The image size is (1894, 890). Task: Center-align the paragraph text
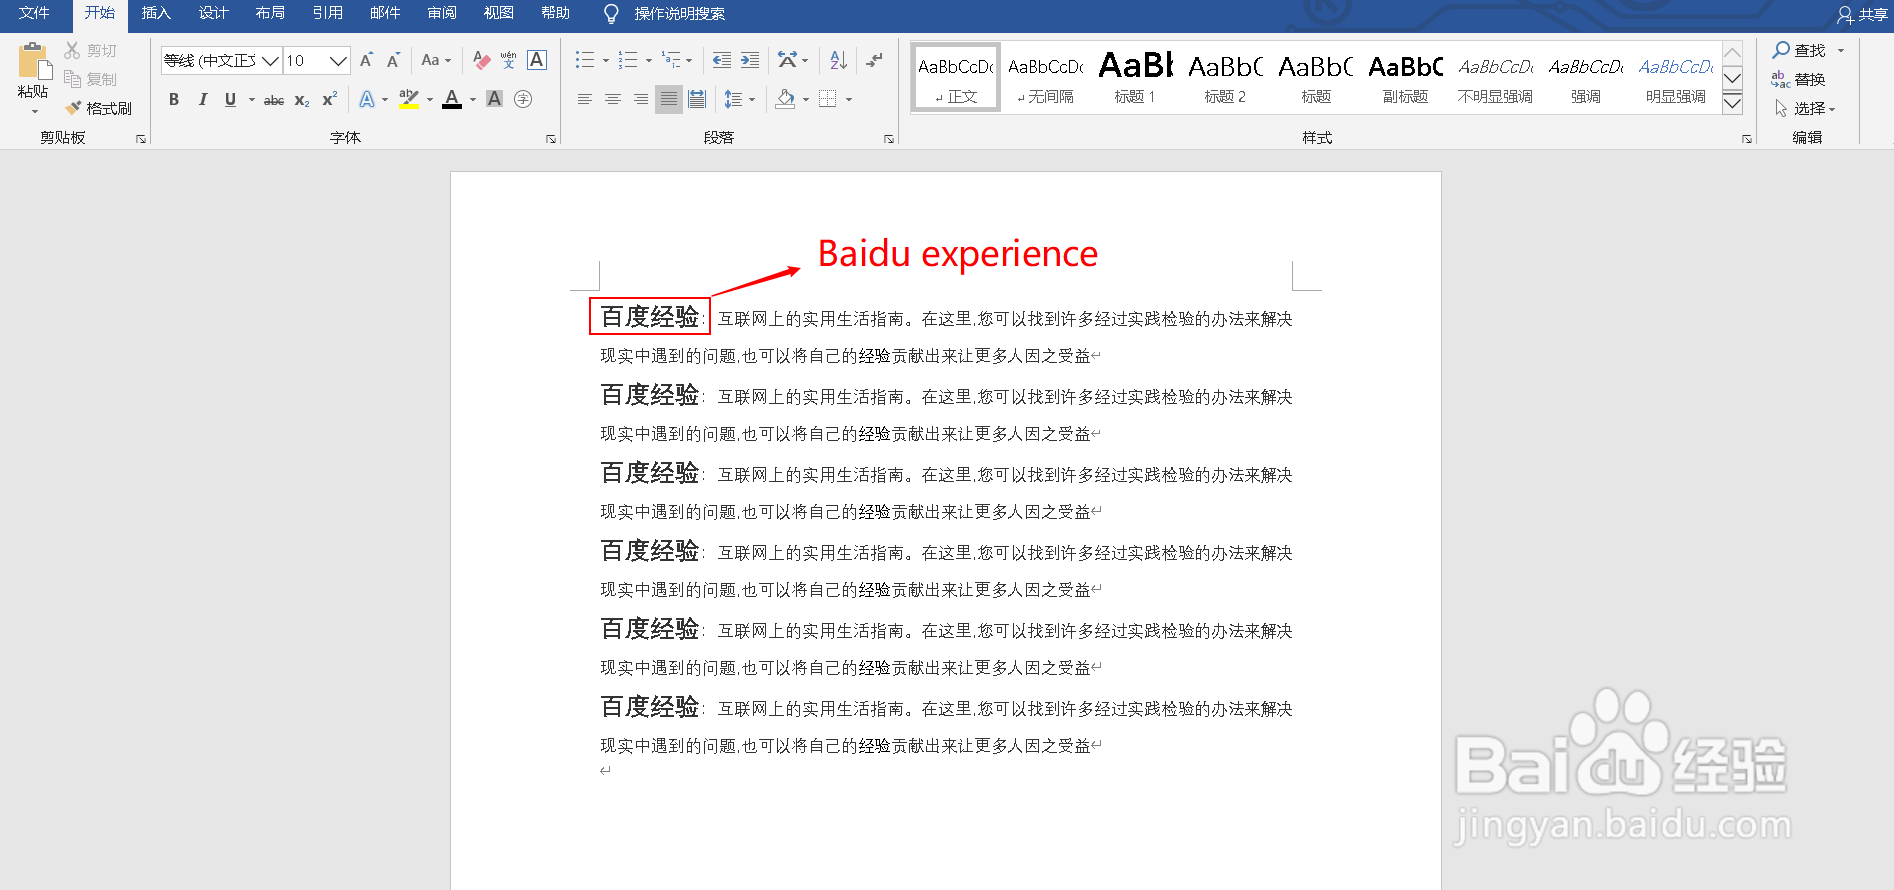point(613,99)
